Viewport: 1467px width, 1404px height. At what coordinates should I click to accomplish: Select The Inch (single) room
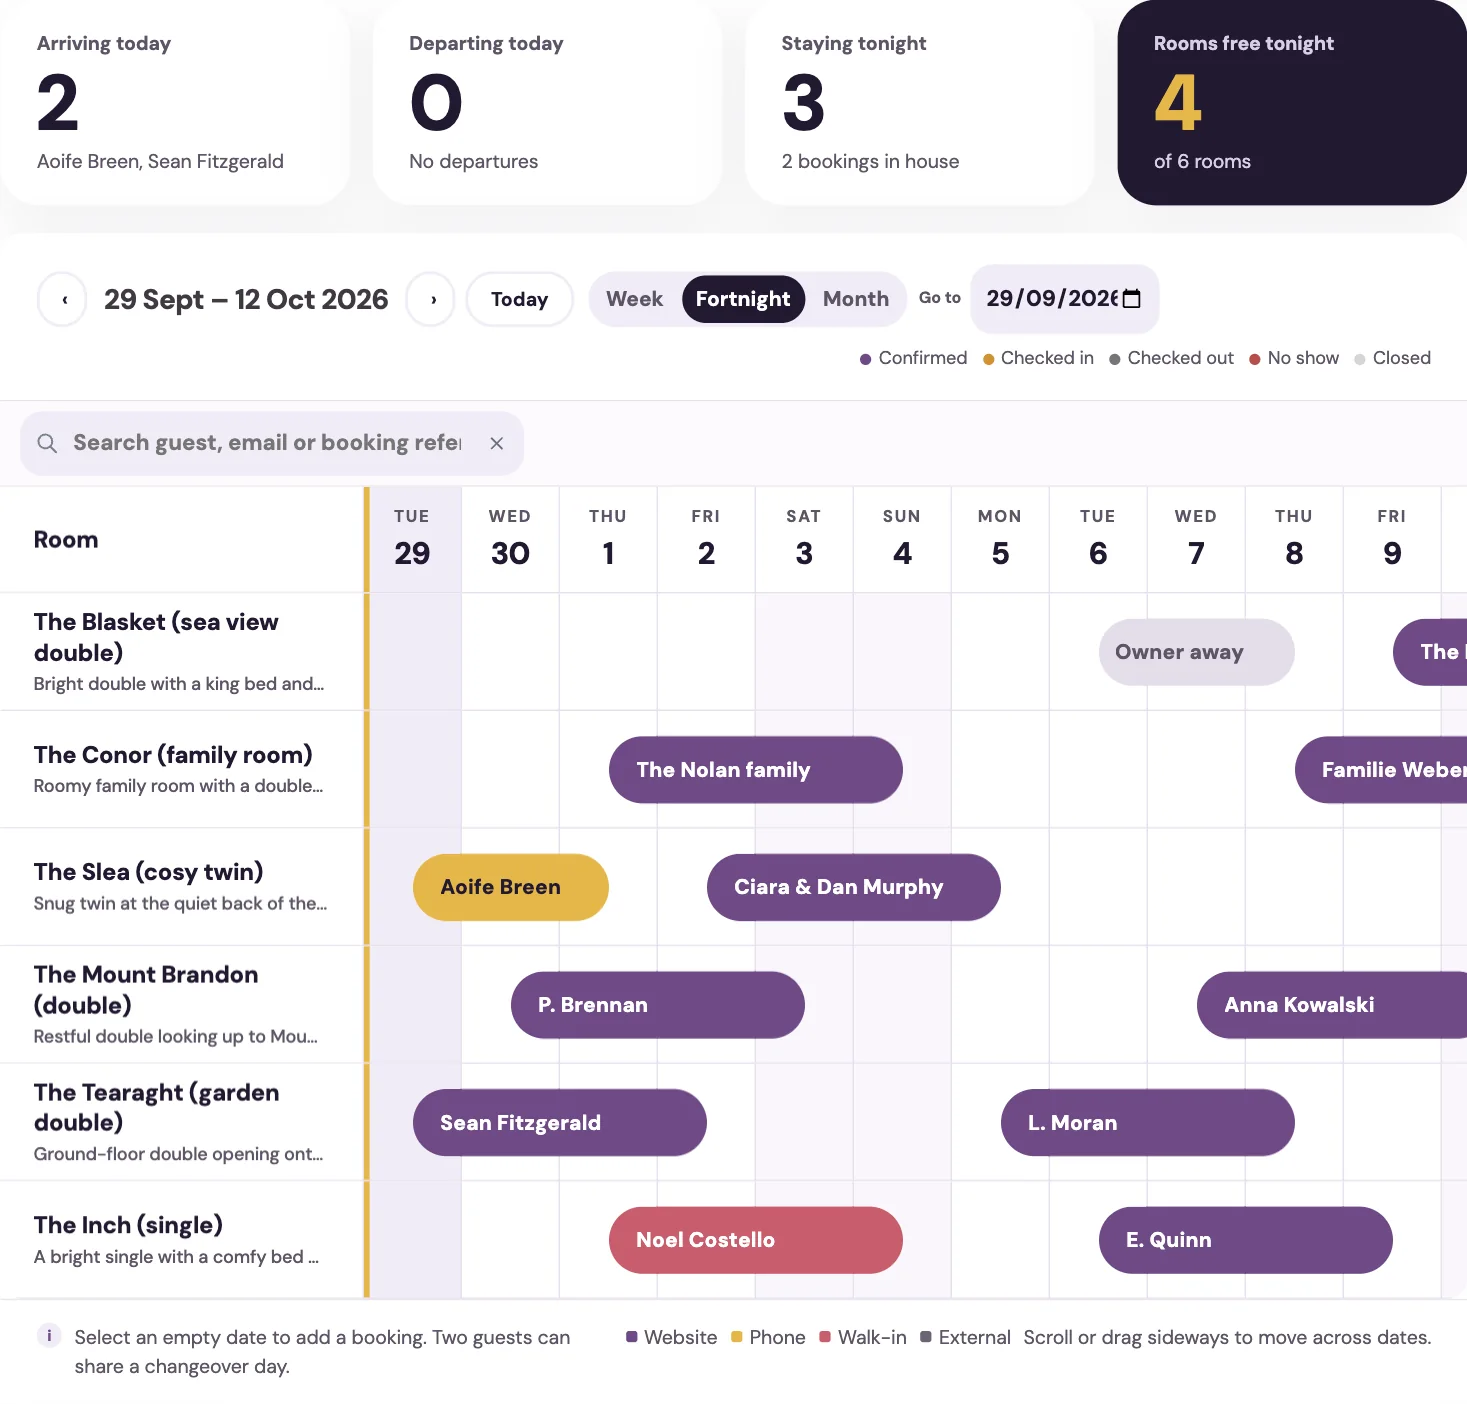181,1240
